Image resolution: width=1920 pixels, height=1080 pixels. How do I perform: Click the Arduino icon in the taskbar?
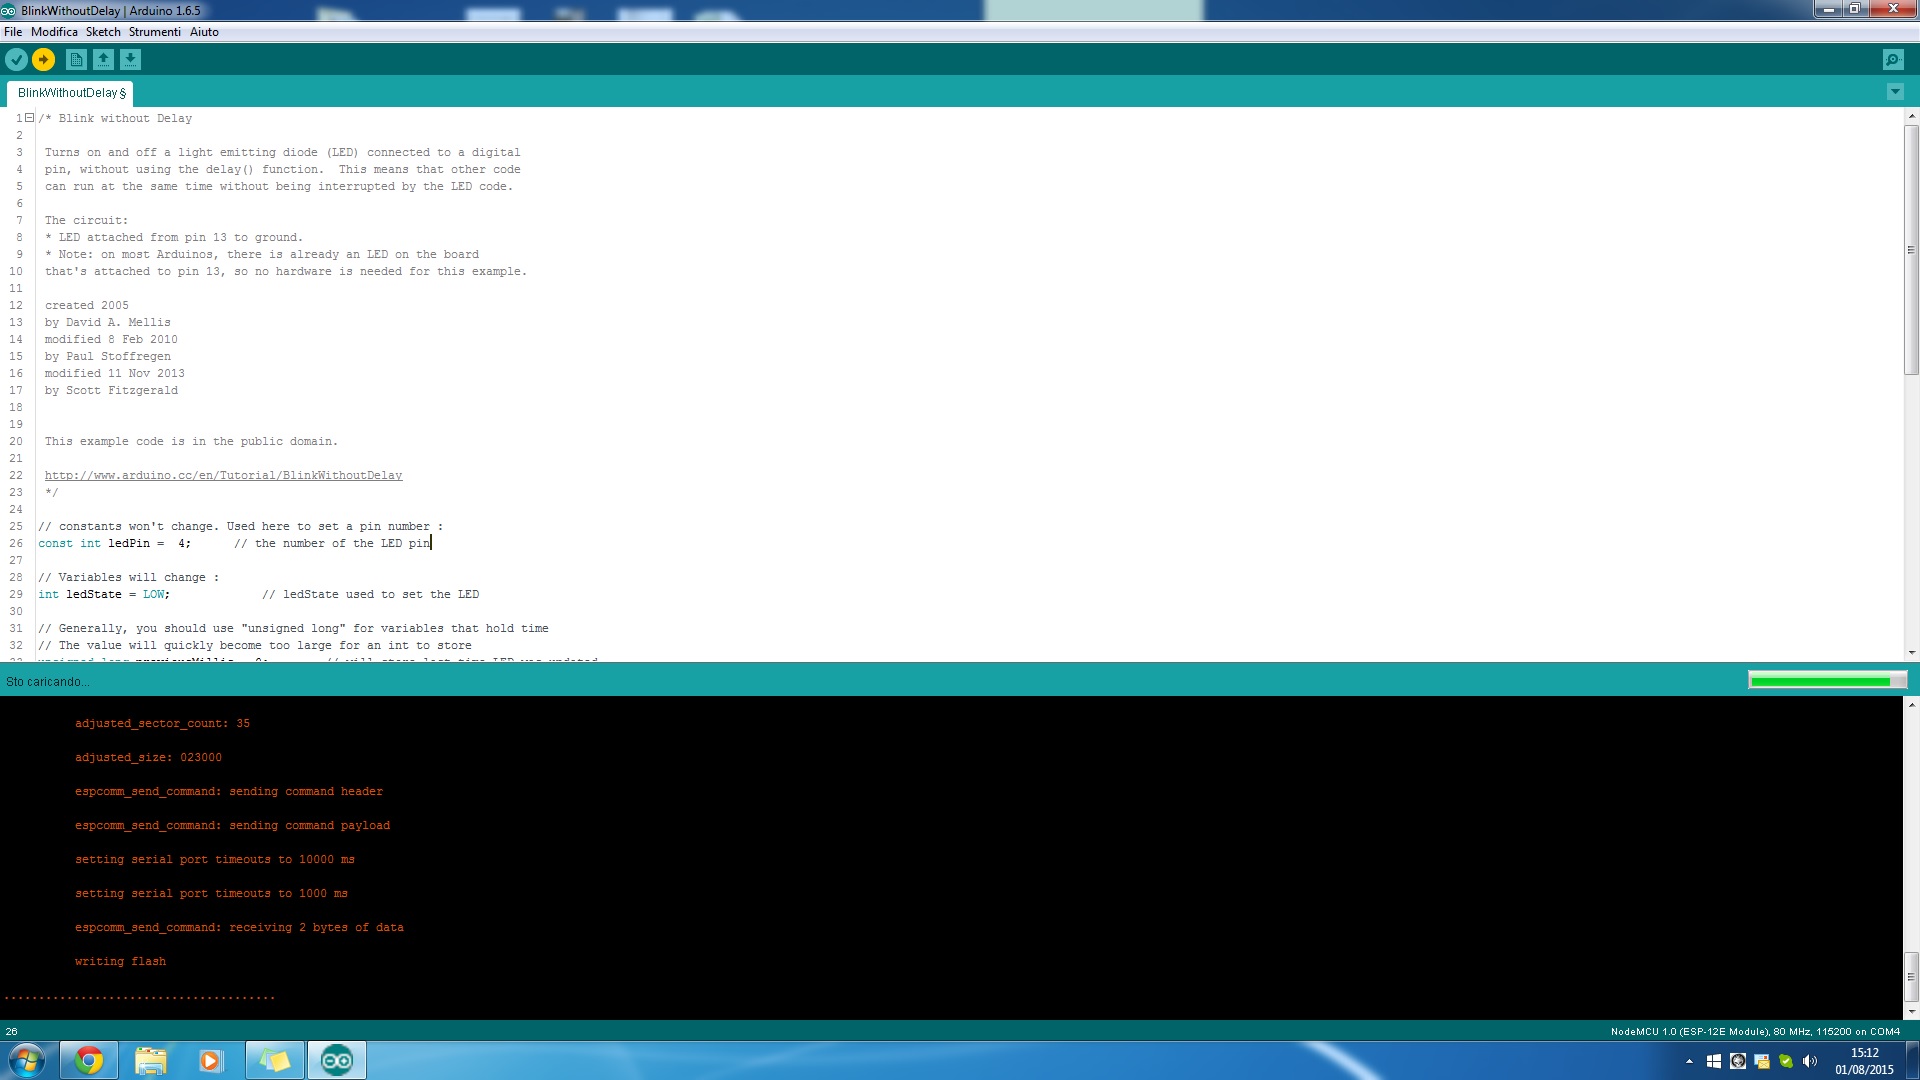coord(337,1060)
